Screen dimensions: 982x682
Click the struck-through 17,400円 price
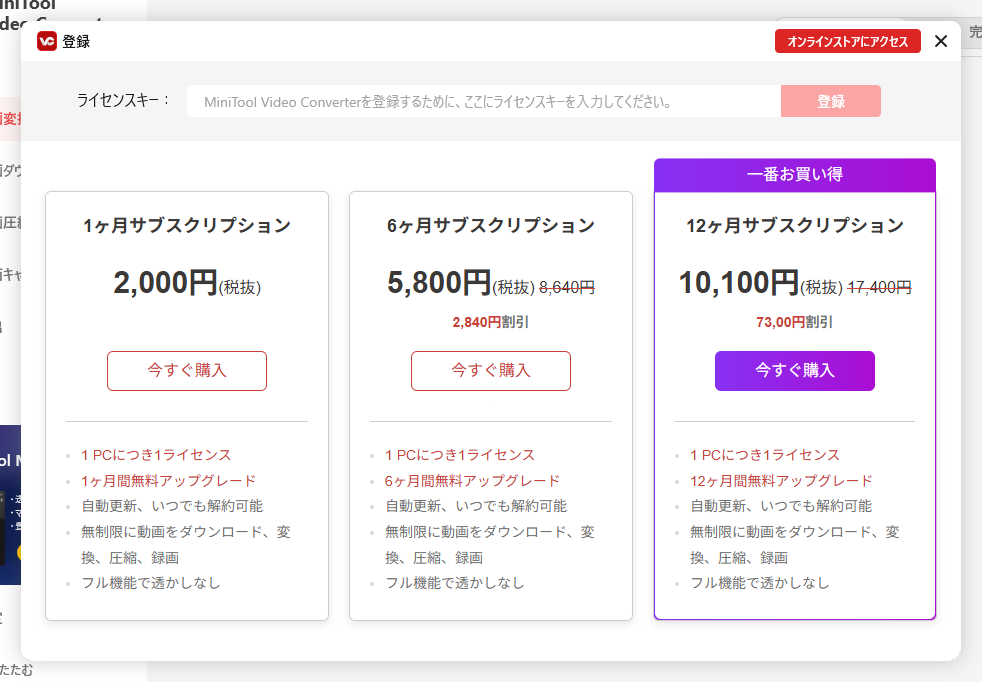879,287
